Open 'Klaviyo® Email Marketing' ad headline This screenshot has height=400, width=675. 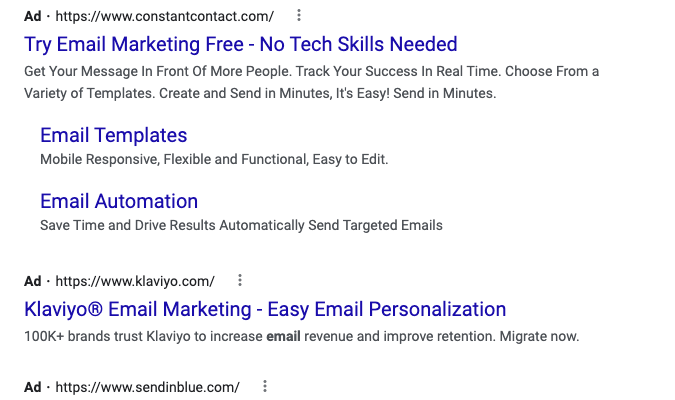[x=265, y=309]
